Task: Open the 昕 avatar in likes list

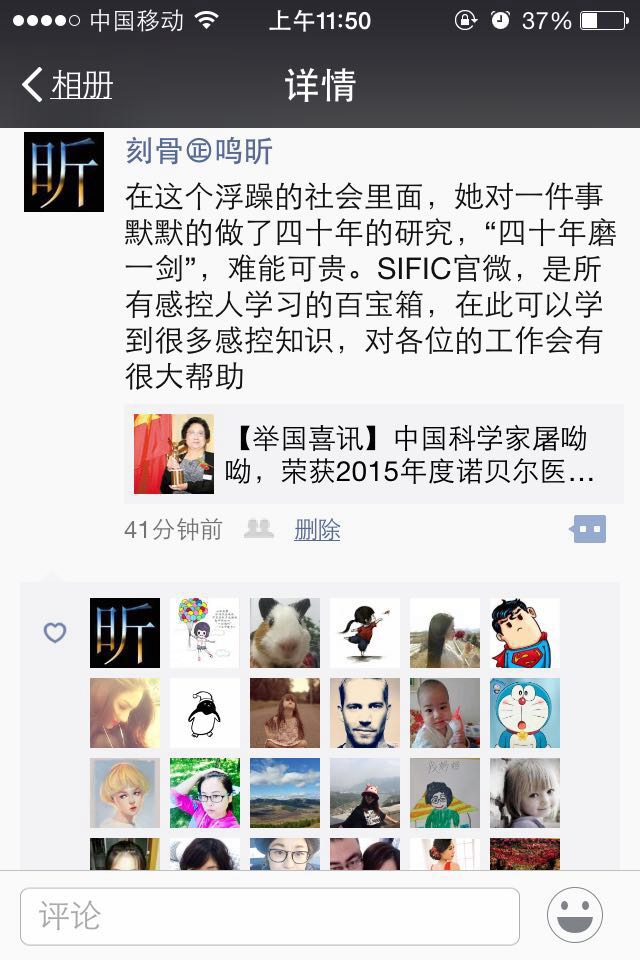Action: pyautogui.click(x=125, y=632)
